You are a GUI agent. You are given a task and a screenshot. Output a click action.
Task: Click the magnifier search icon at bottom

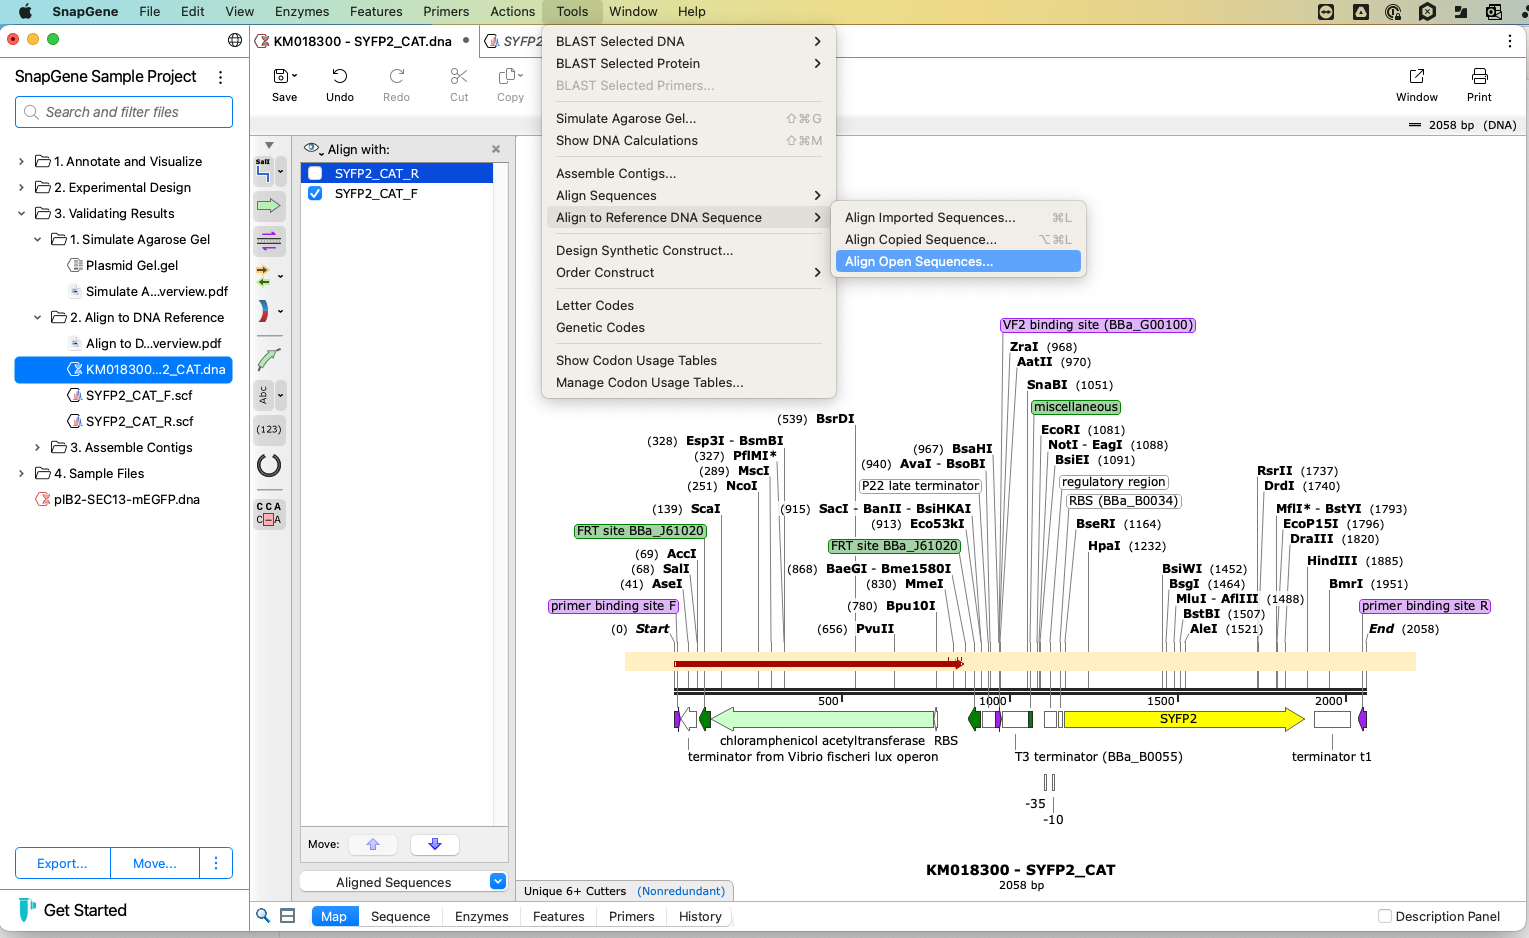[263, 916]
